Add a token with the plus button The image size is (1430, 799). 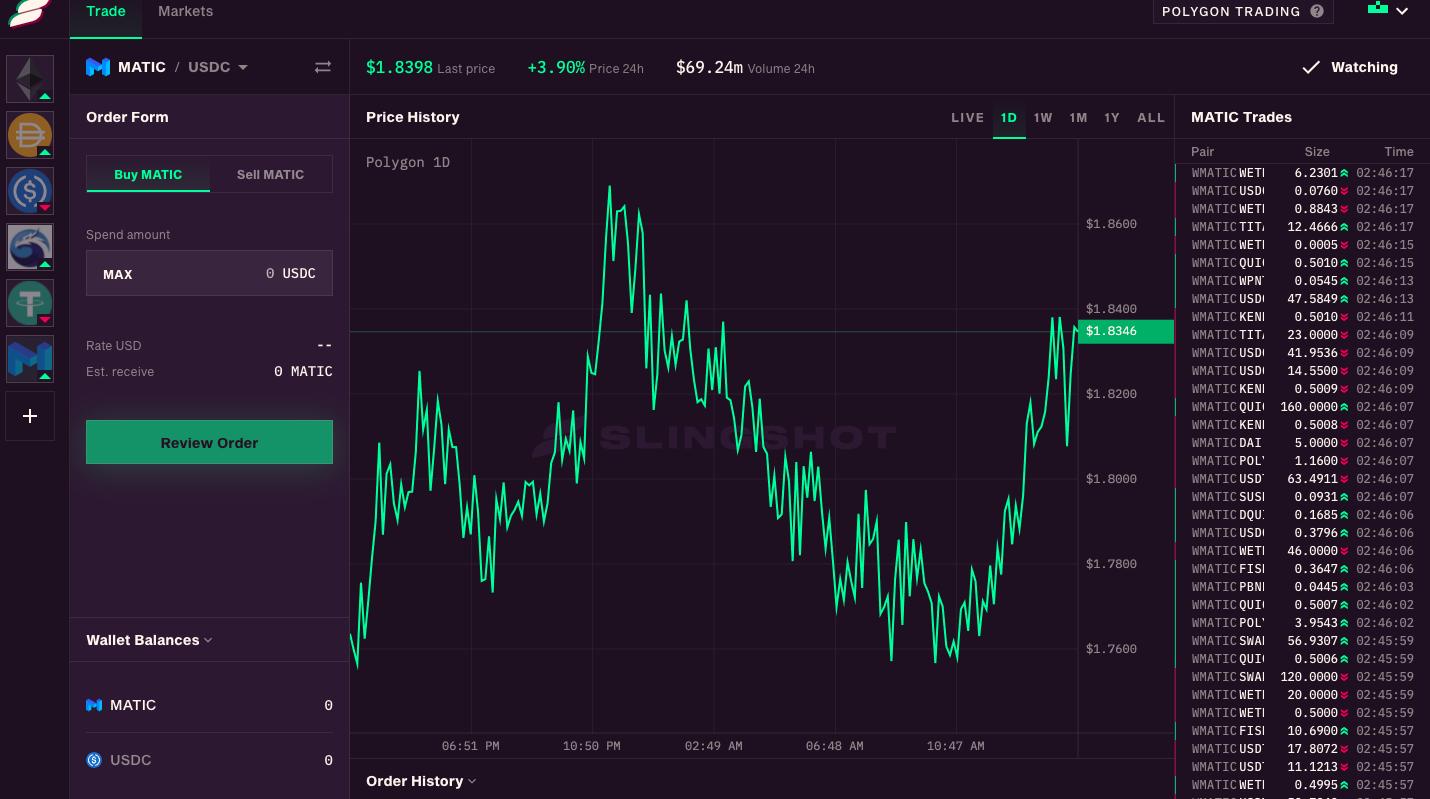30,416
